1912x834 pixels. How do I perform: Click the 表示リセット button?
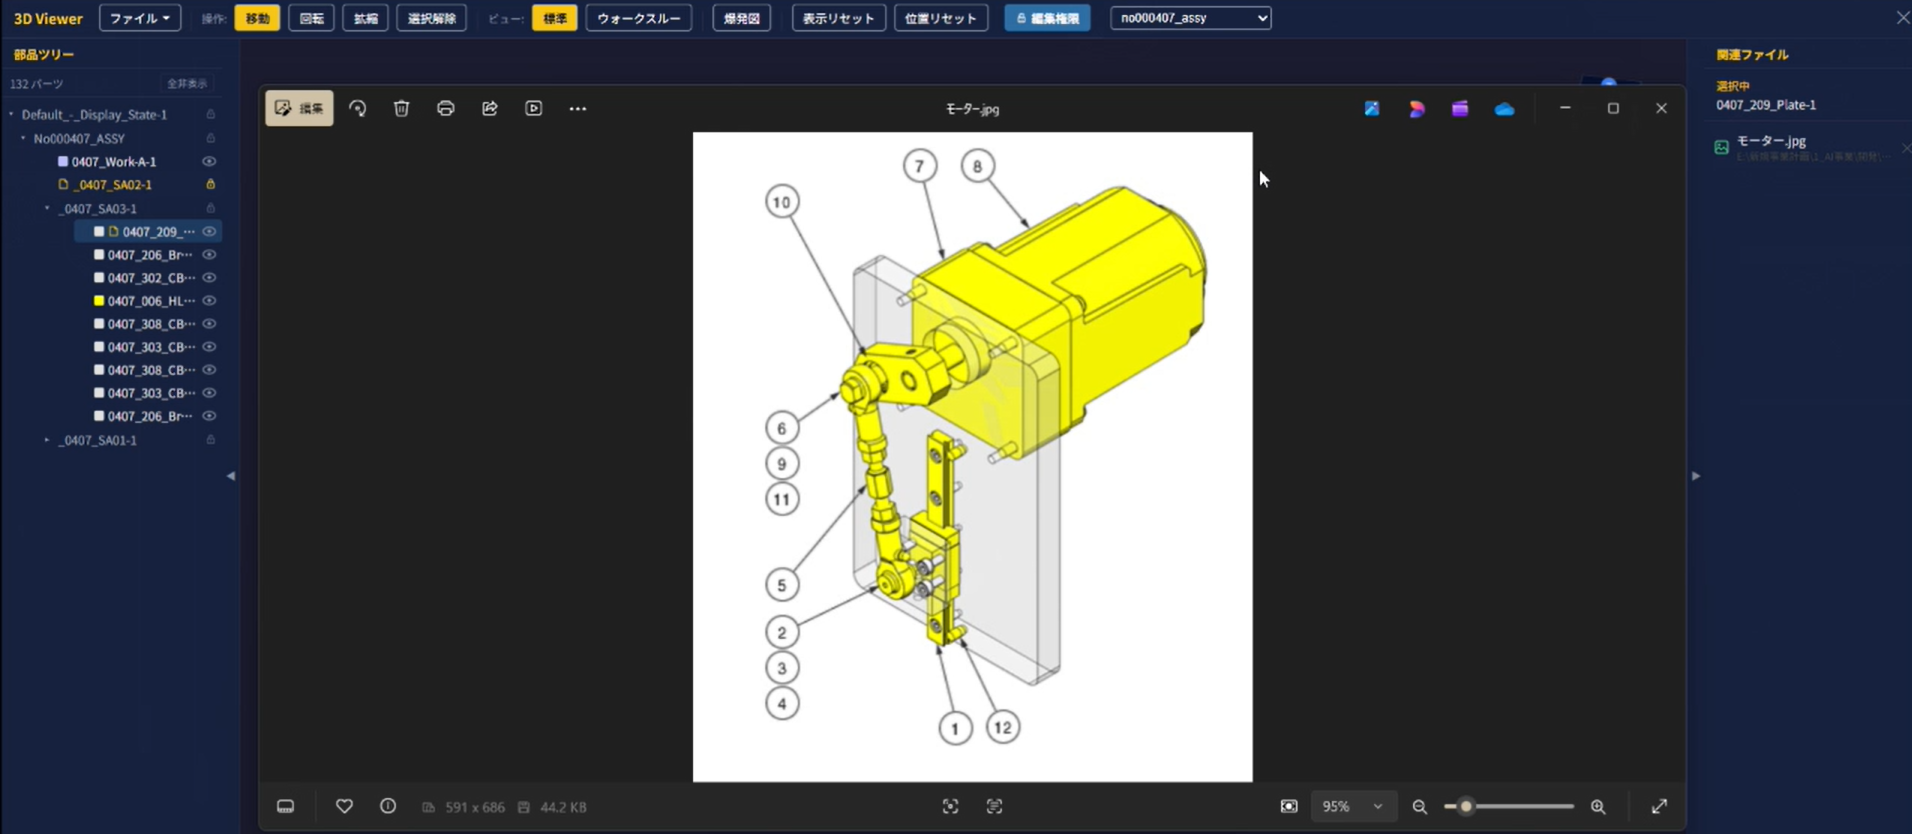[838, 18]
